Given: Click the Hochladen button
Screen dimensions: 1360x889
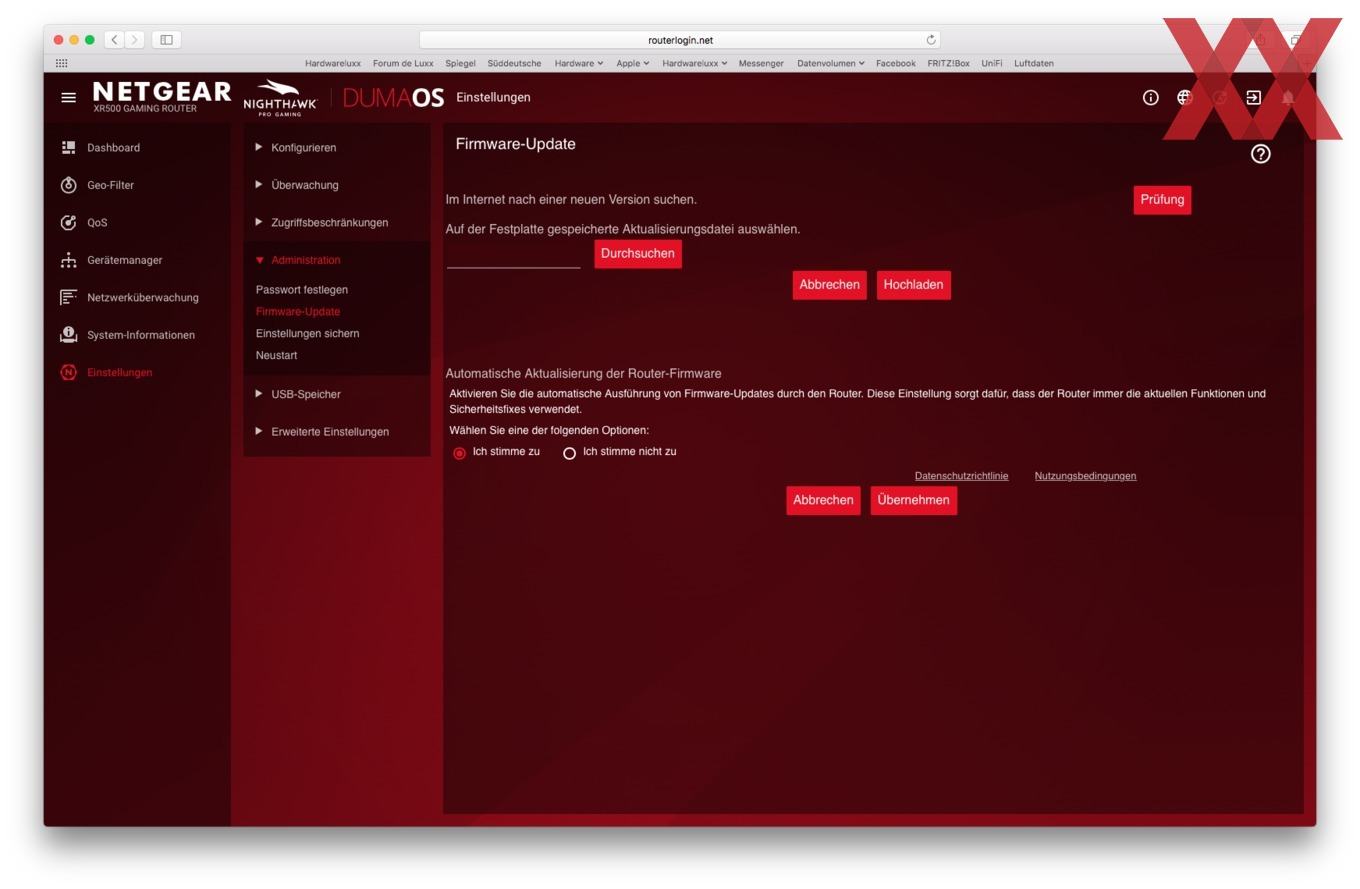Looking at the screenshot, I should tap(913, 285).
